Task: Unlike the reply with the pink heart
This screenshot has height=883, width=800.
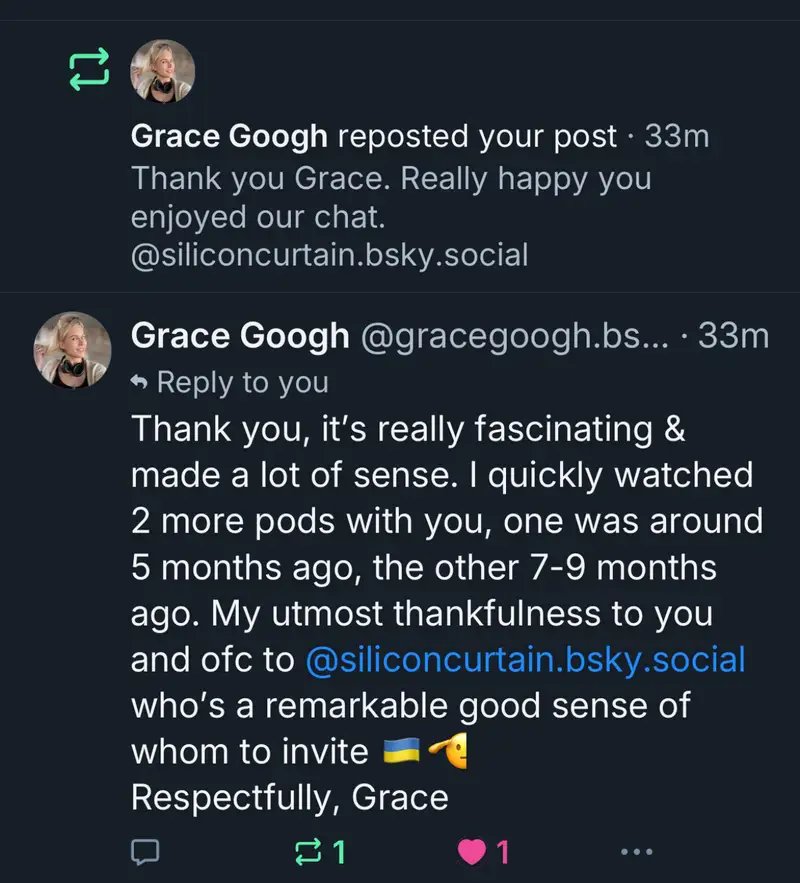Action: point(471,852)
